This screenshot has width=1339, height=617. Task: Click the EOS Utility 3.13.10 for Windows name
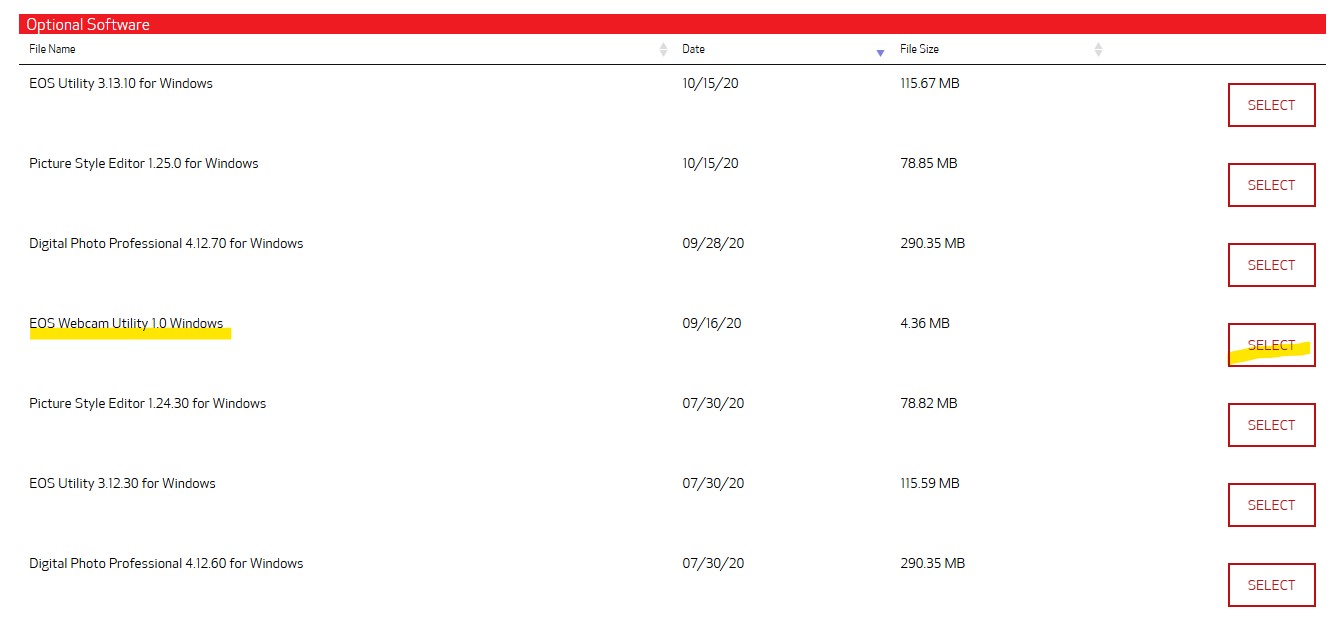[x=121, y=83]
